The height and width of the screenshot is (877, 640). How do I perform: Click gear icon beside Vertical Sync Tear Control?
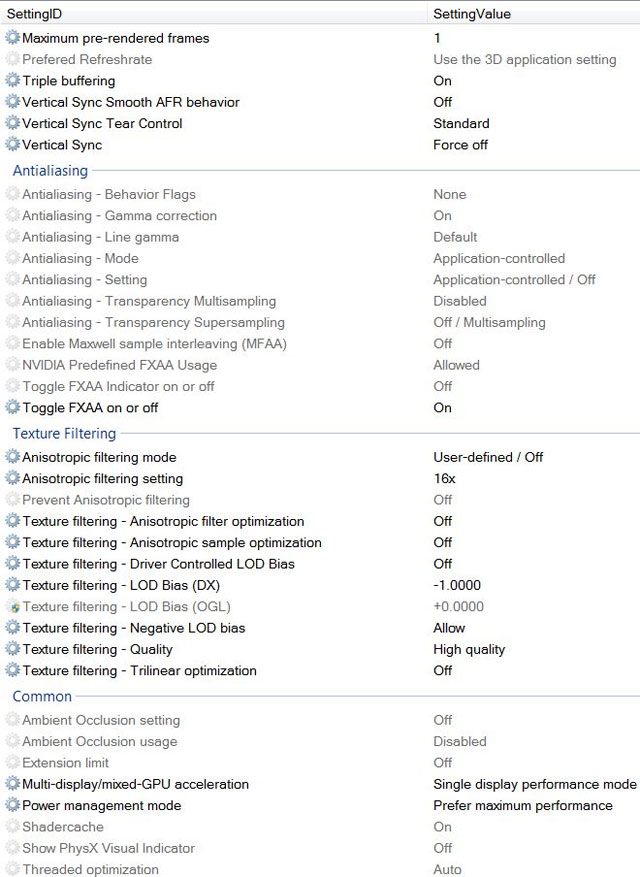(x=13, y=124)
